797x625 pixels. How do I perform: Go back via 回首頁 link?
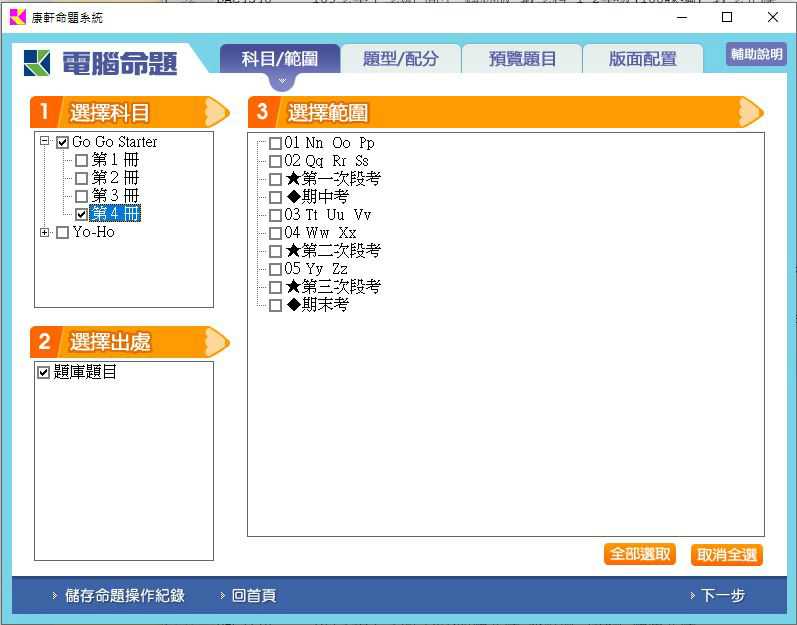(x=254, y=595)
